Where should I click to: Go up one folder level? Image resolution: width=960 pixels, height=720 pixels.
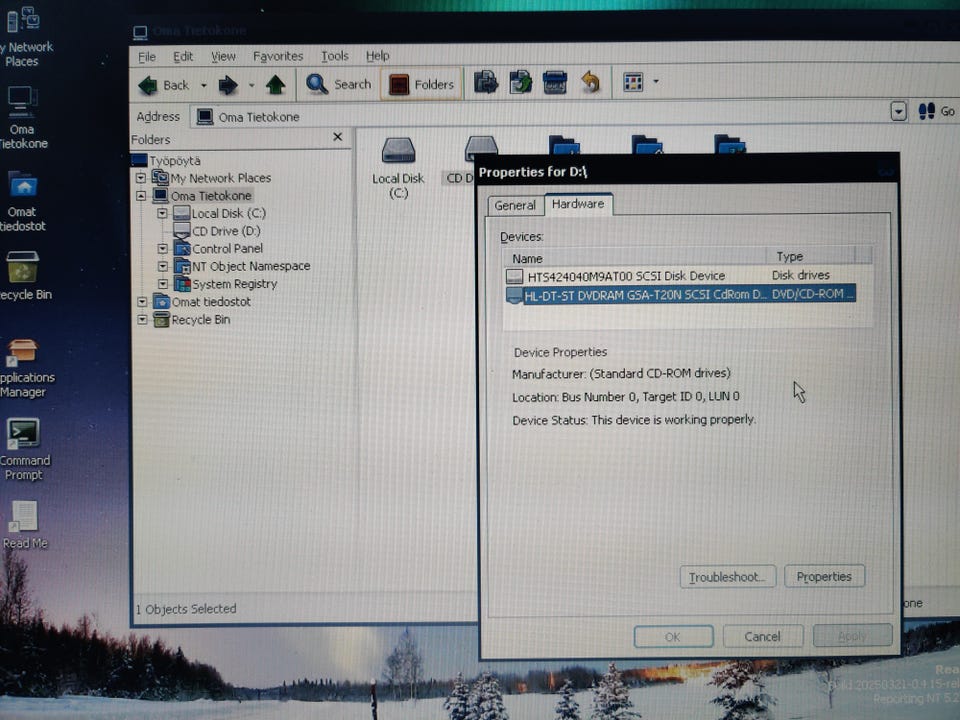(276, 84)
